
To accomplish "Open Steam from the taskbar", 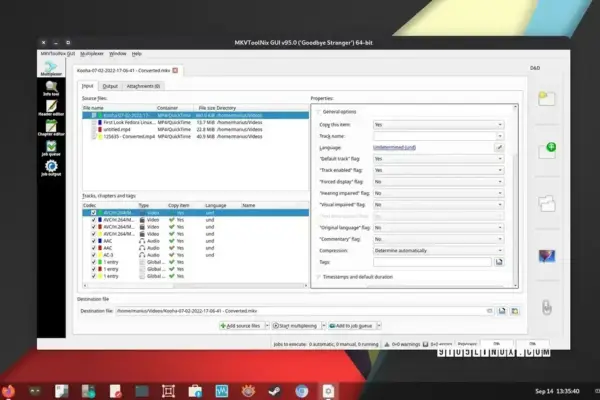I will [x=274, y=391].
